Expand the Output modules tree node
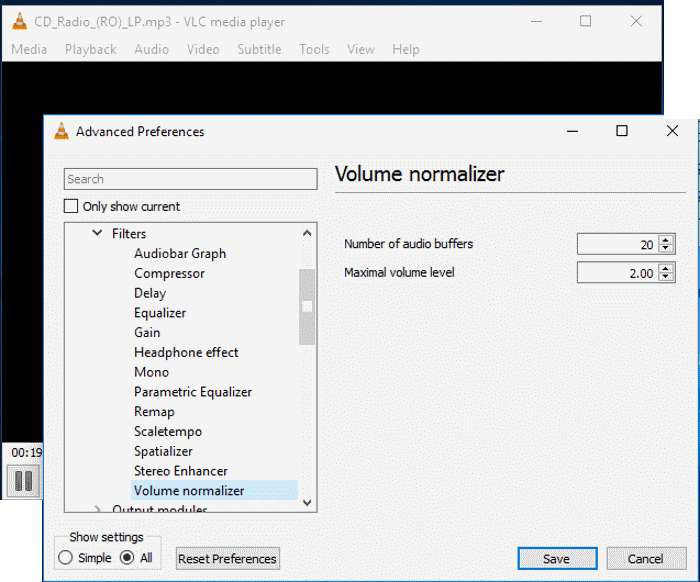The height and width of the screenshot is (582, 700). [97, 509]
